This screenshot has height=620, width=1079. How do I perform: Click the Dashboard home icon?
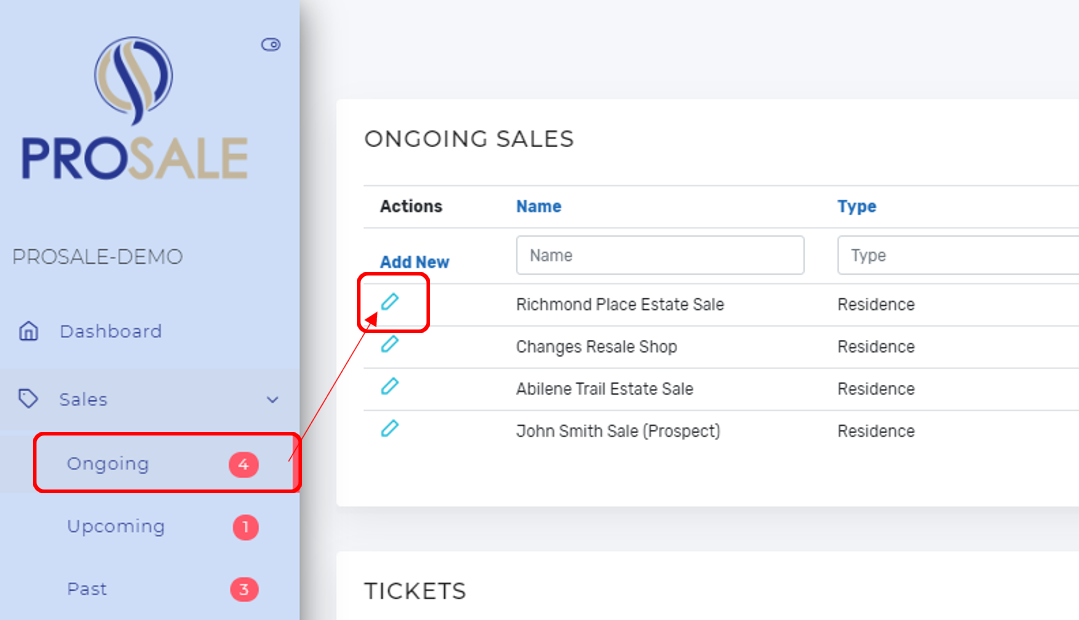click(28, 331)
